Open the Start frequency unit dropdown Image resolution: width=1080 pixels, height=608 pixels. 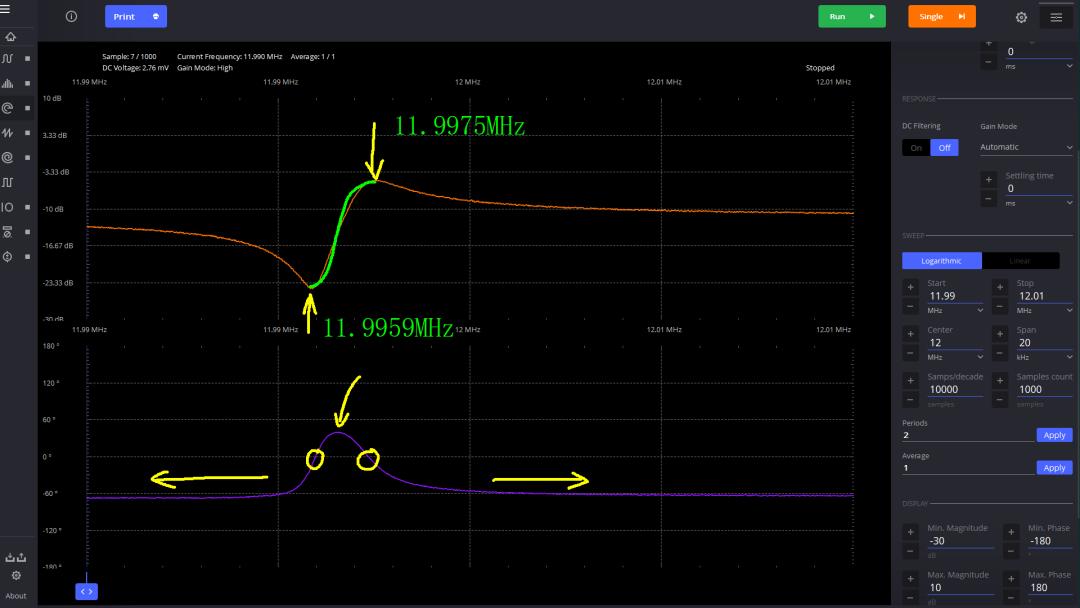coord(955,310)
